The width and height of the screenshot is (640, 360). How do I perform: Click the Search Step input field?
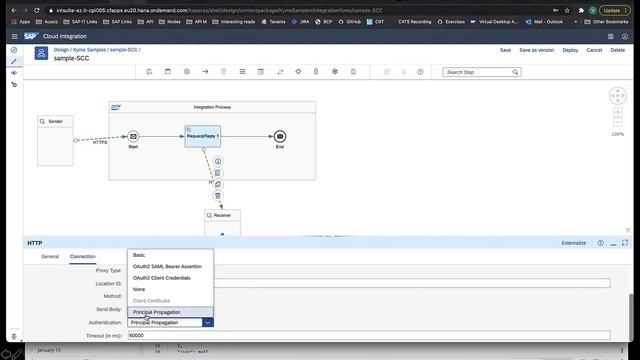point(477,72)
